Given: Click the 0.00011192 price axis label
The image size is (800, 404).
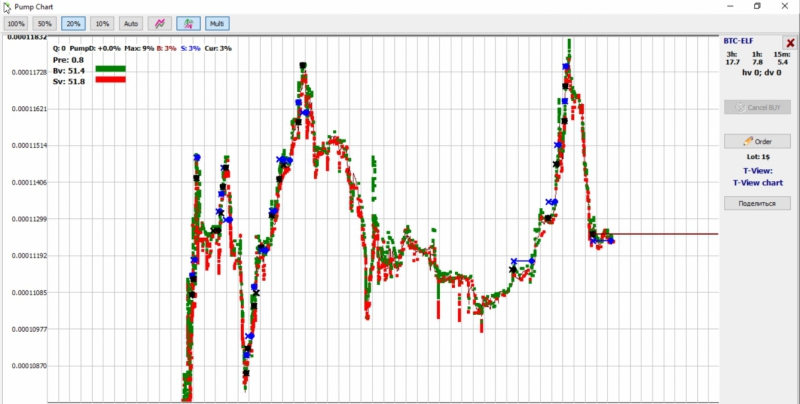Looking at the screenshot, I should tap(29, 256).
